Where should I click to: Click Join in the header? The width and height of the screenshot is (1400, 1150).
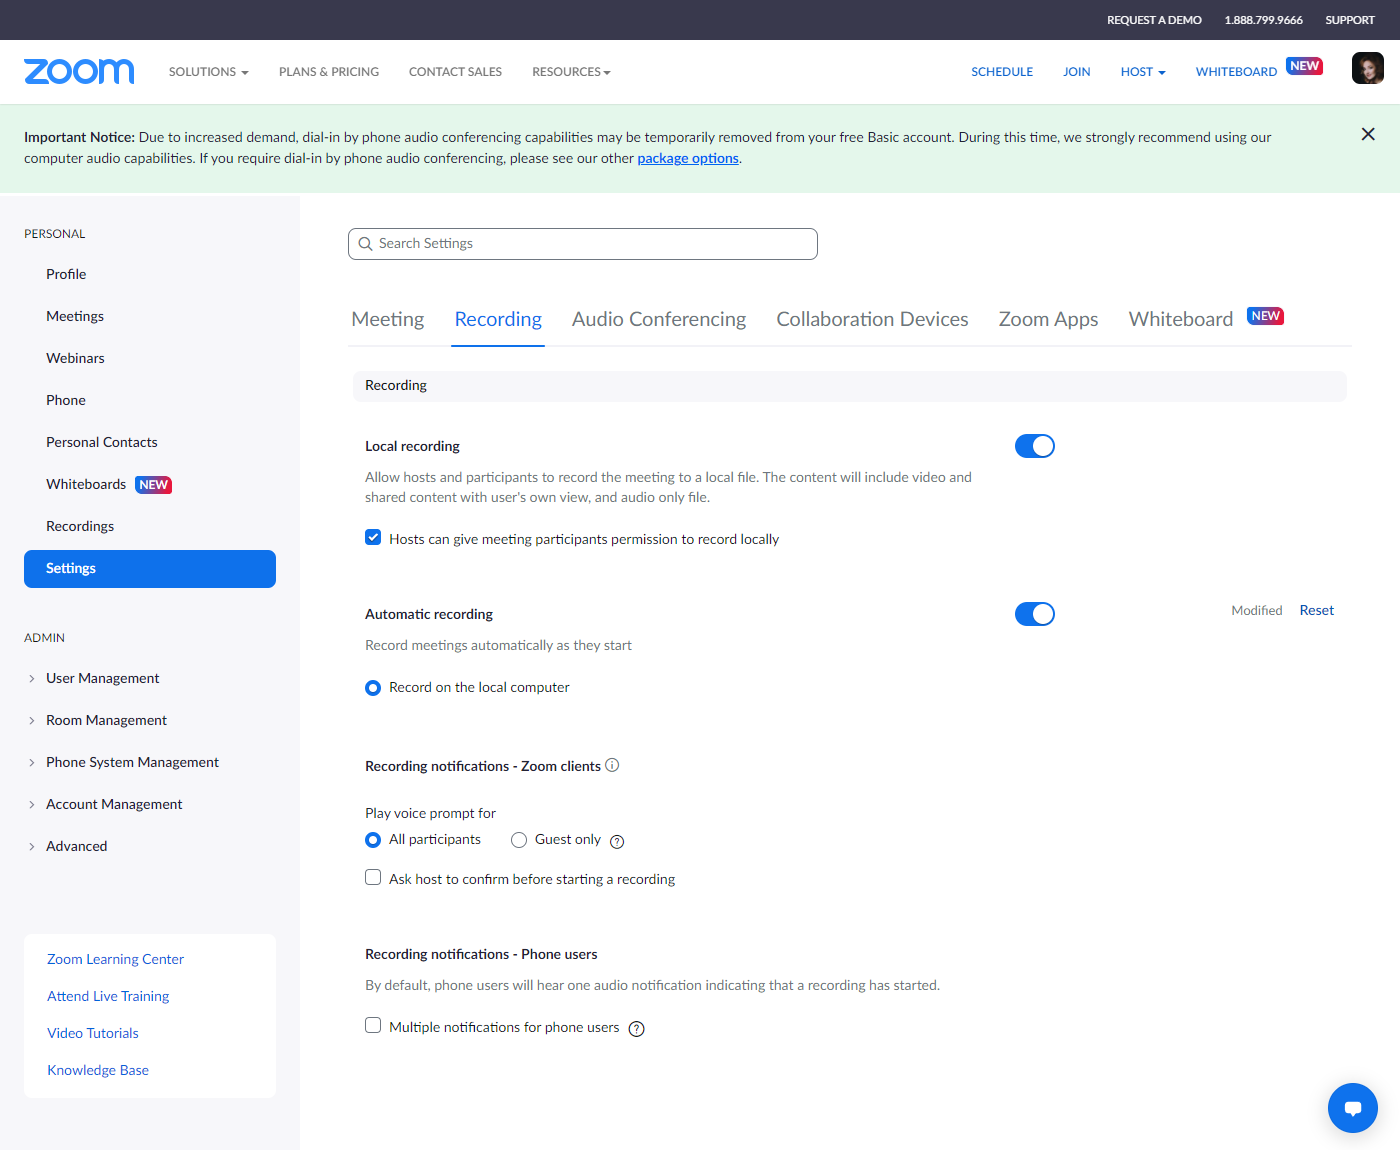[1077, 72]
